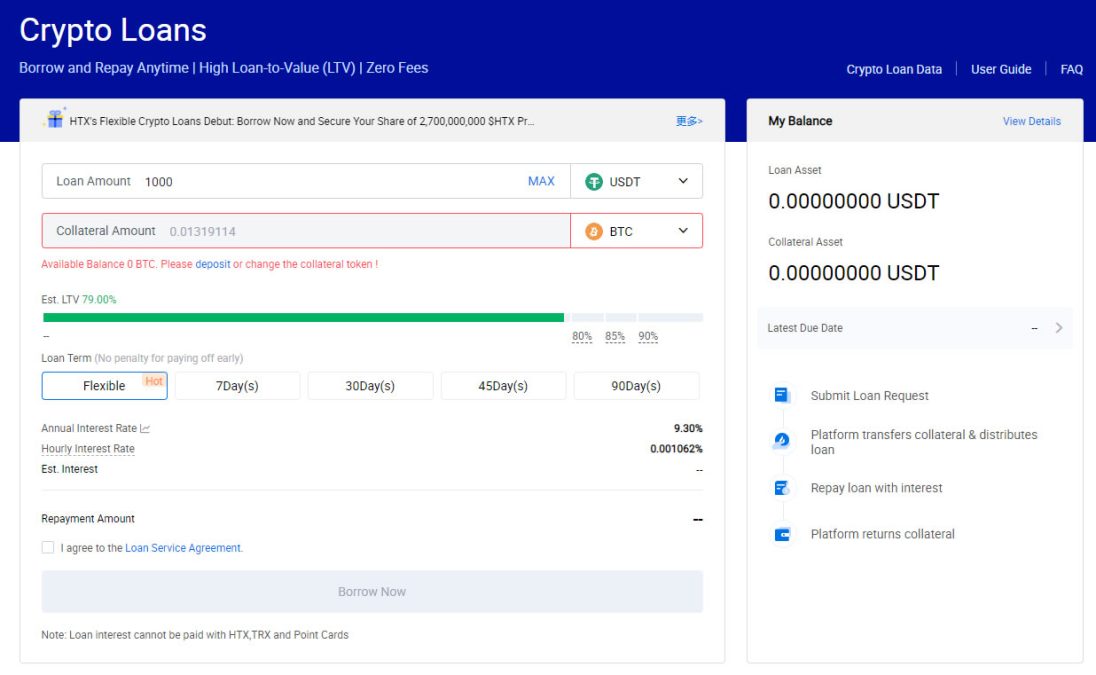This screenshot has width=1096, height=675.
Task: Click the Loan Amount input field
Action: (306, 181)
